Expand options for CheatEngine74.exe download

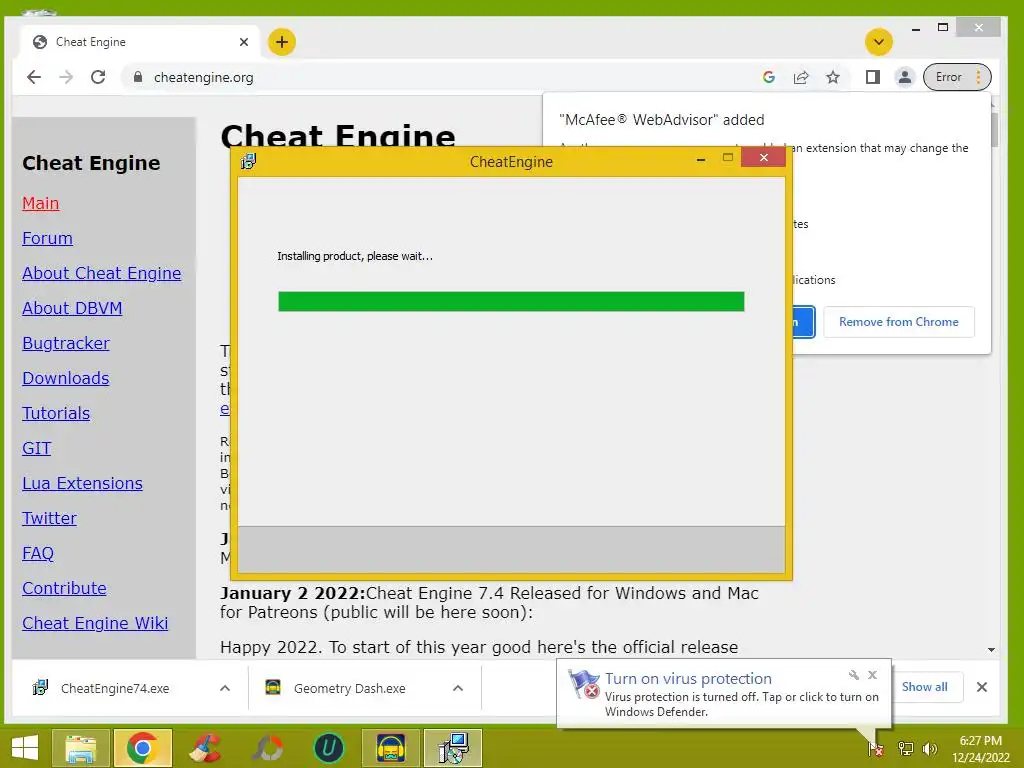(x=225, y=688)
